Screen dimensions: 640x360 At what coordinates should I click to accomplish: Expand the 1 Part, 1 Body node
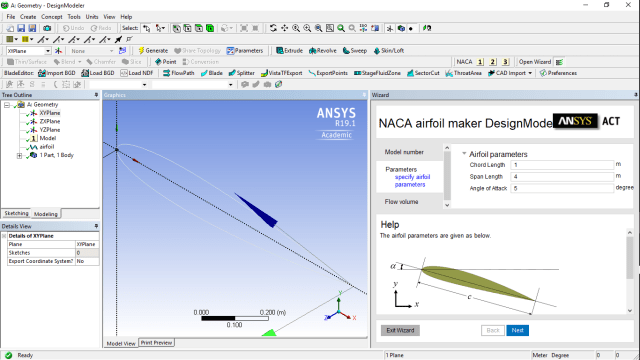19,156
